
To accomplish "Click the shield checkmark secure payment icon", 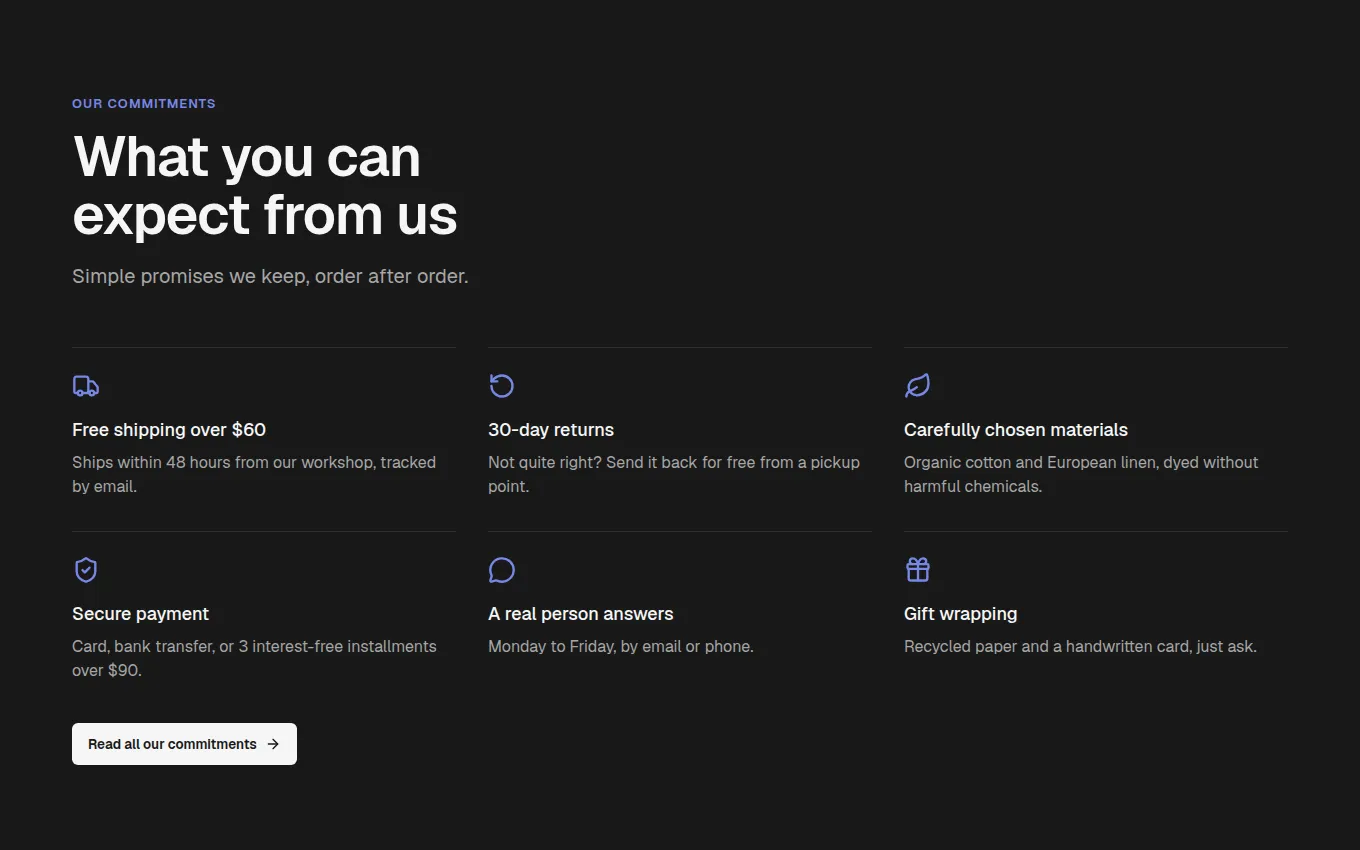I will (x=86, y=570).
